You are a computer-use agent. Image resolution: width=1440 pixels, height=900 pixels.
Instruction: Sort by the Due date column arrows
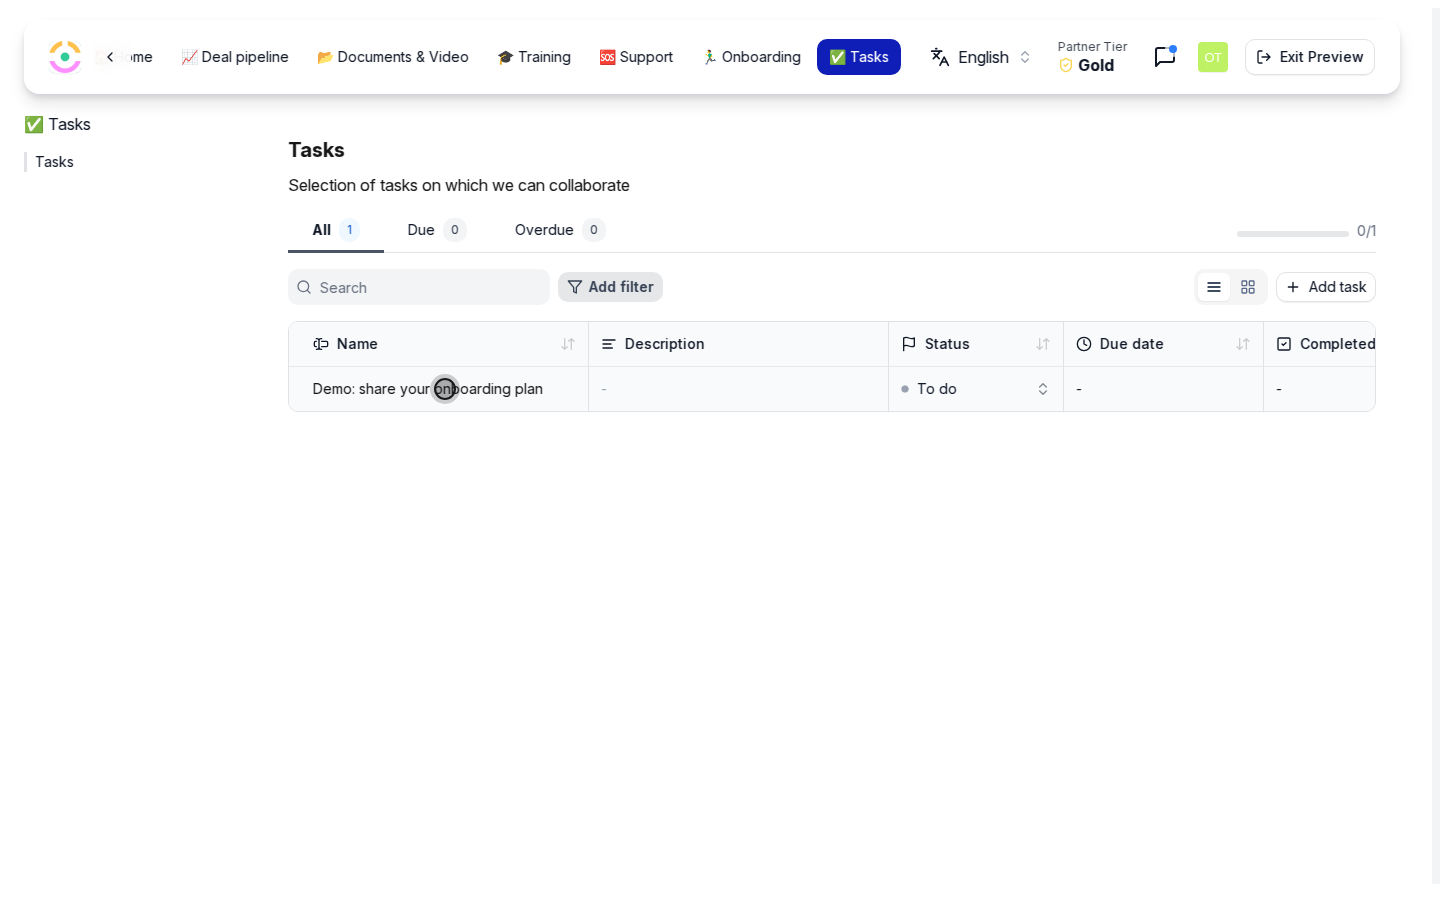click(x=1243, y=344)
